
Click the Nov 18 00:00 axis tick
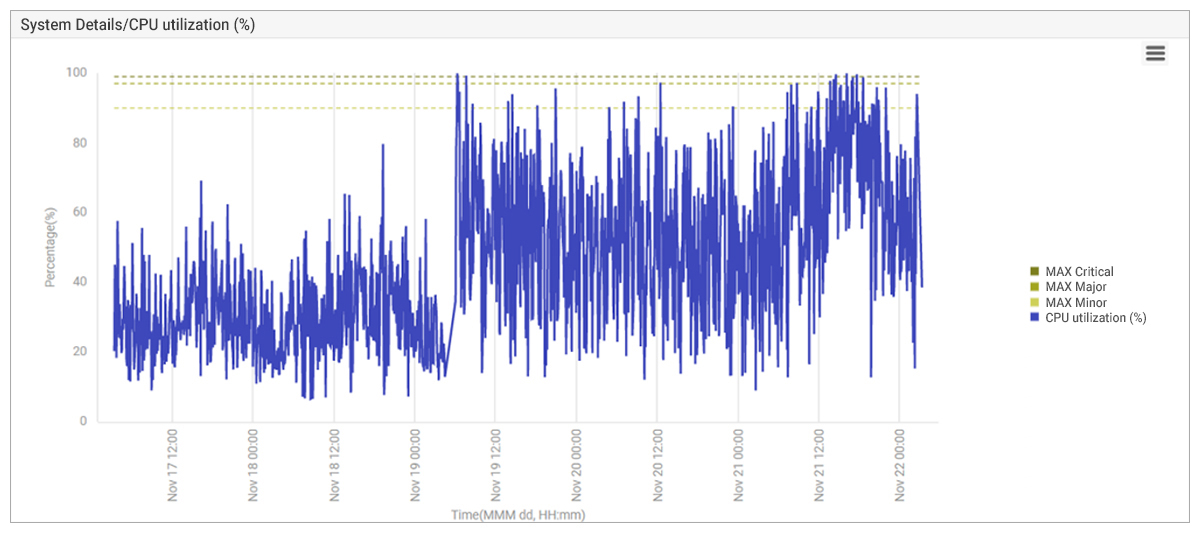(x=253, y=466)
